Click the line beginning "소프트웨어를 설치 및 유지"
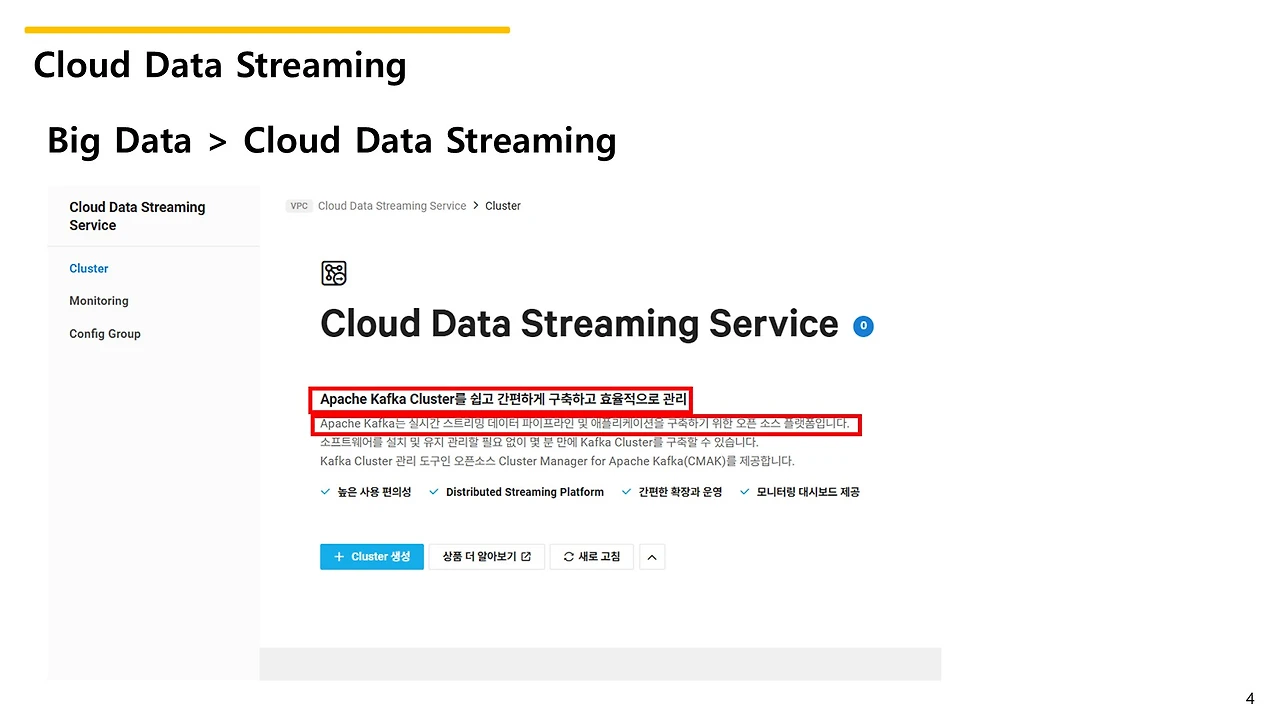Image resolution: width=1280 pixels, height=720 pixels. tap(539, 442)
